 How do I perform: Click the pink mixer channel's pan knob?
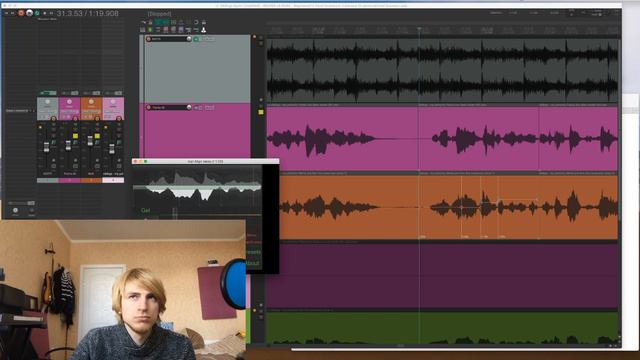(x=69, y=102)
